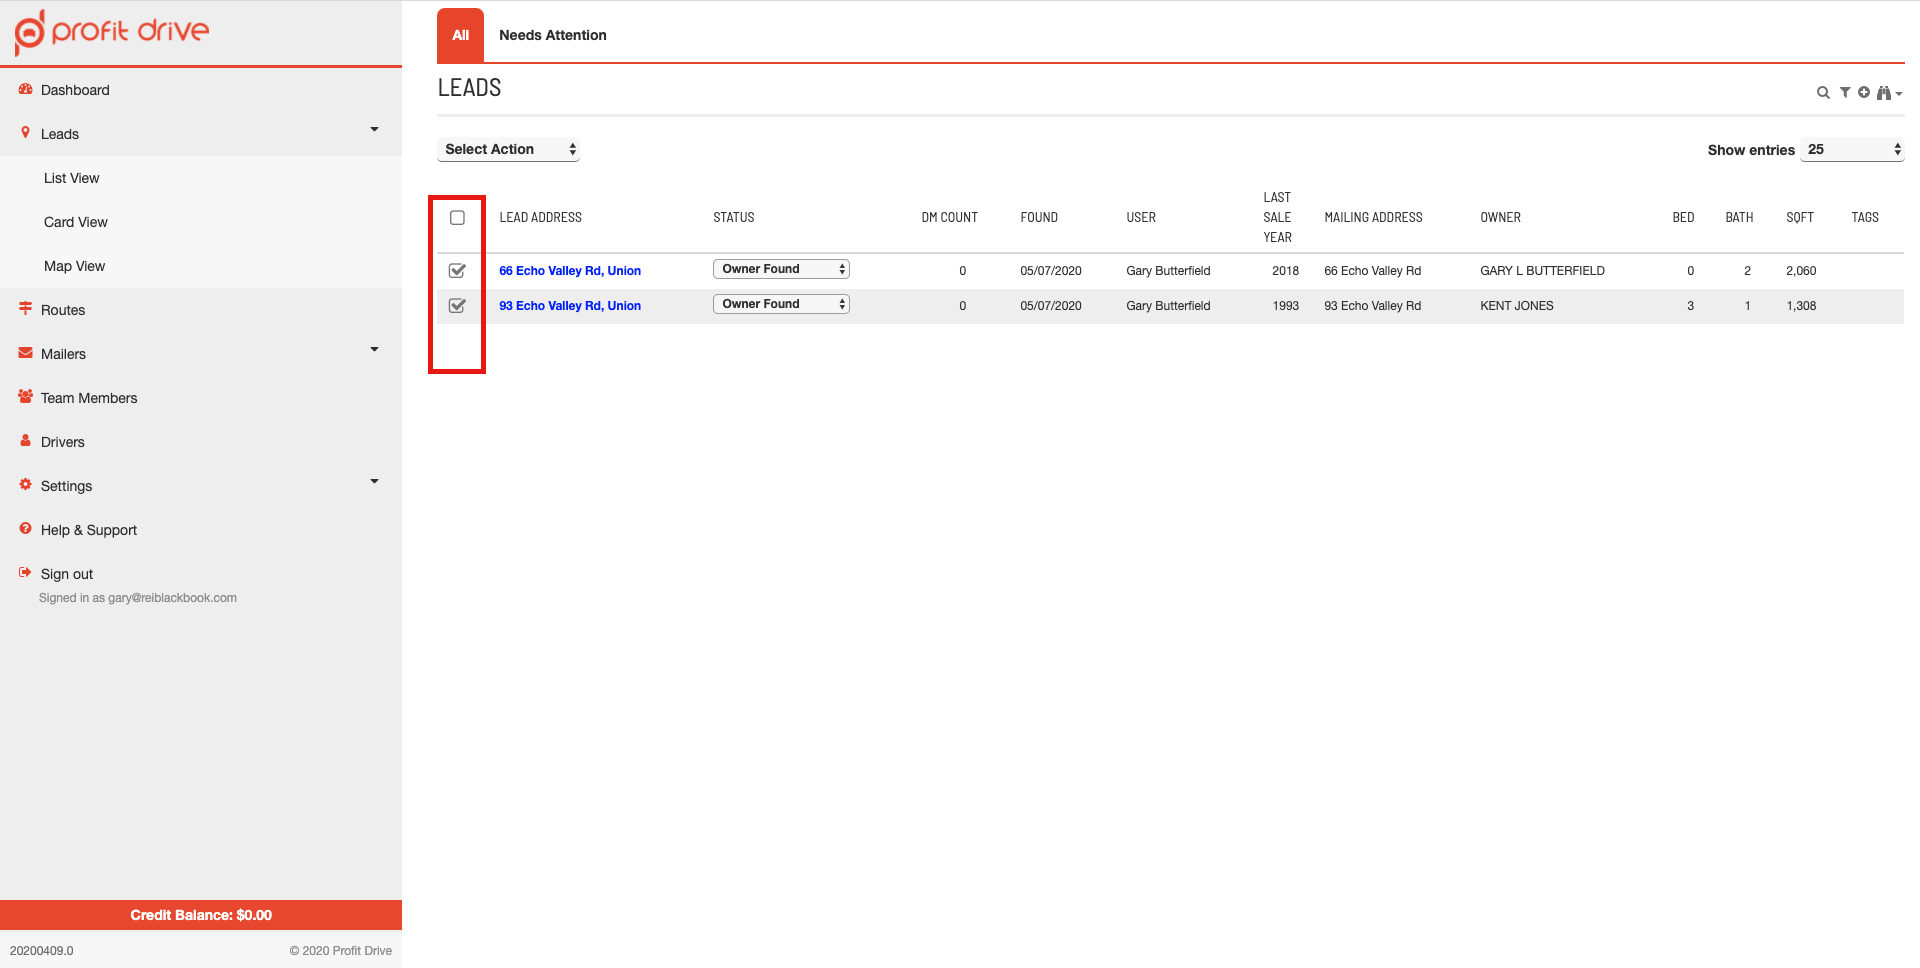The height and width of the screenshot is (968, 1920).
Task: Click the Credit Balance $0.00 bar
Action: tap(201, 915)
